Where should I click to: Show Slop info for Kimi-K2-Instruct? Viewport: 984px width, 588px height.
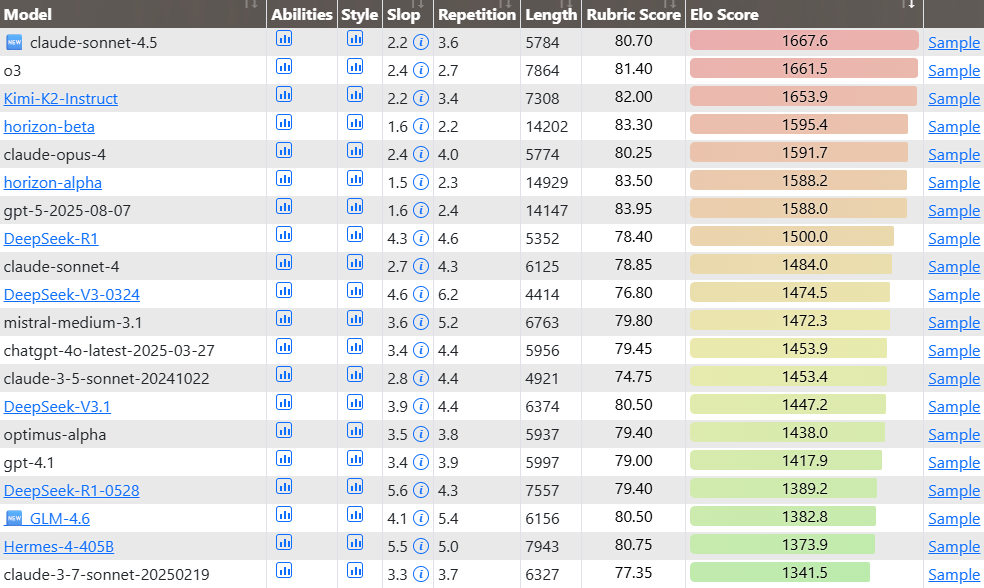click(x=421, y=99)
